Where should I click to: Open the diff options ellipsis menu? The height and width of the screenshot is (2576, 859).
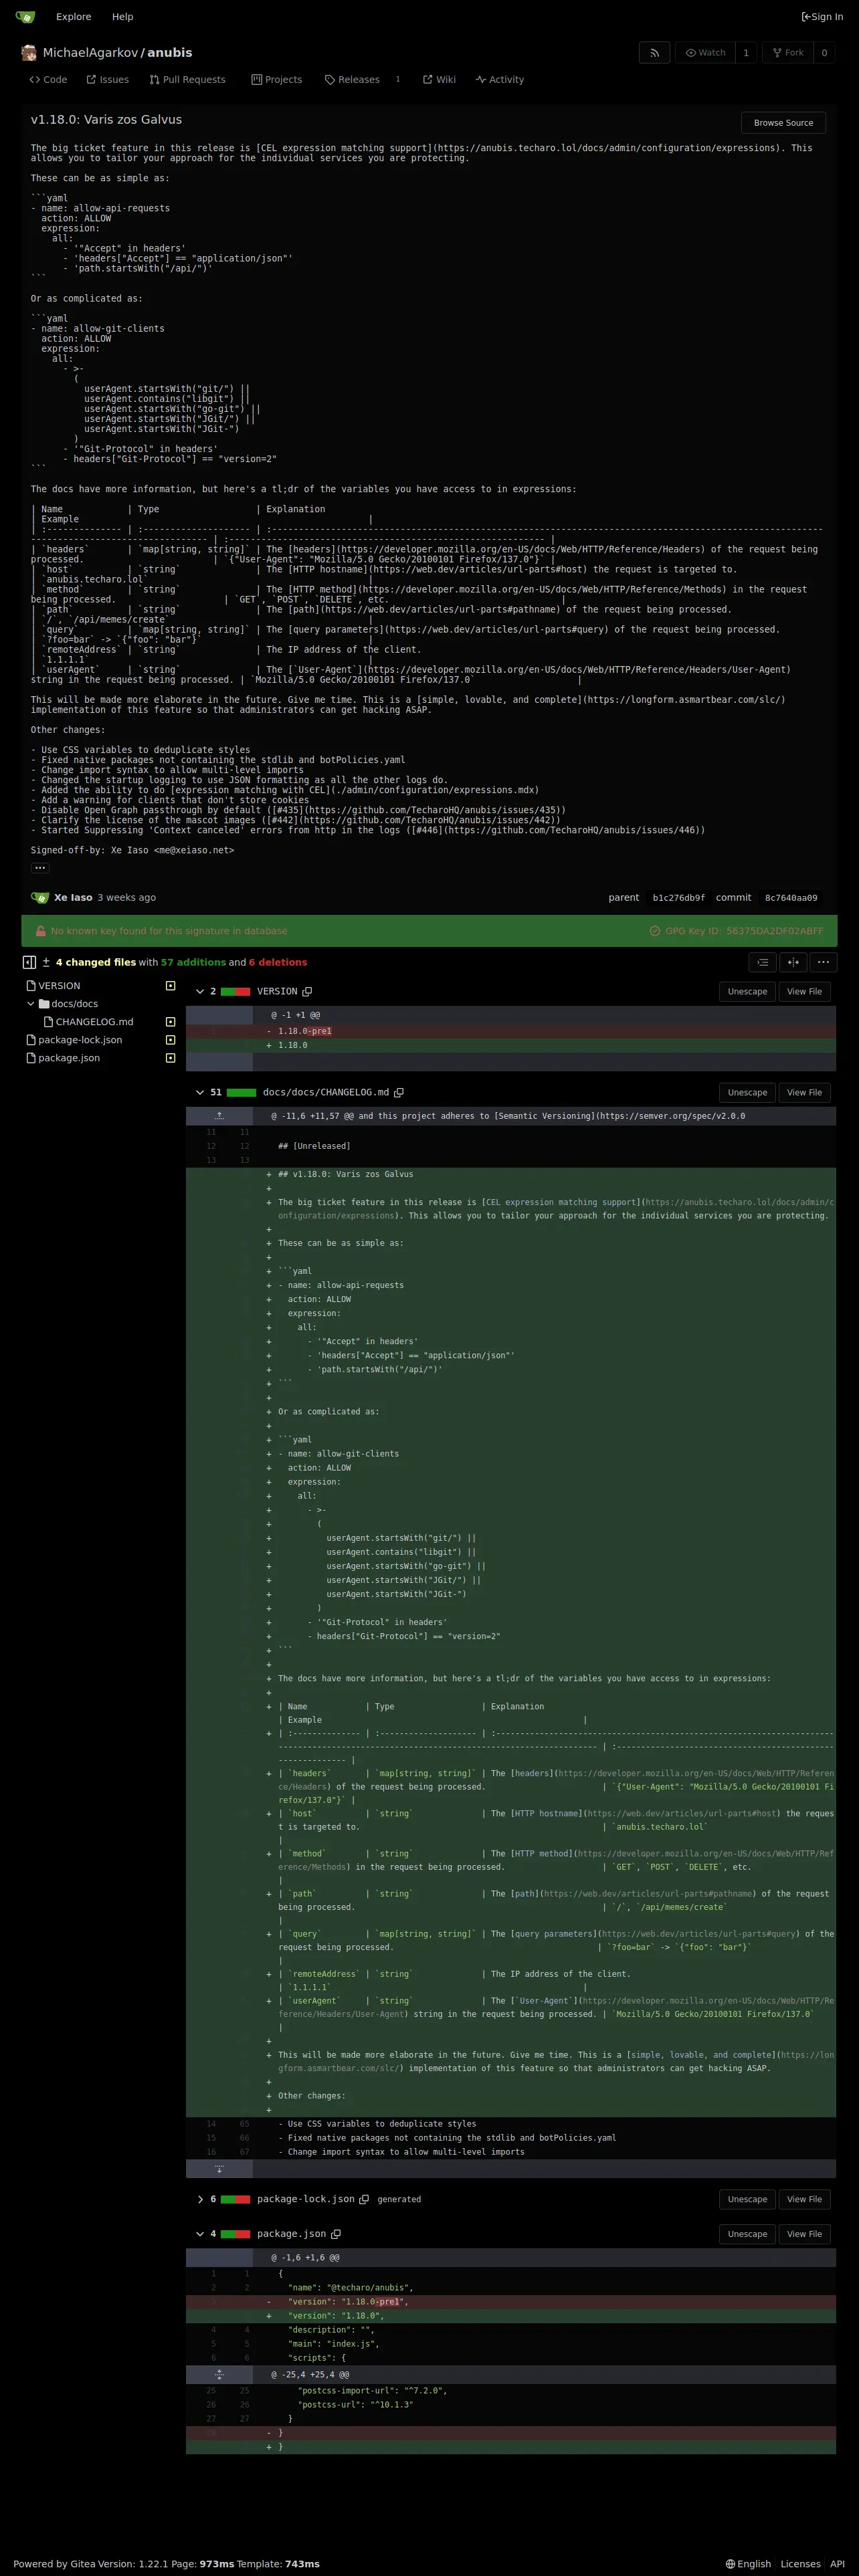click(x=822, y=962)
